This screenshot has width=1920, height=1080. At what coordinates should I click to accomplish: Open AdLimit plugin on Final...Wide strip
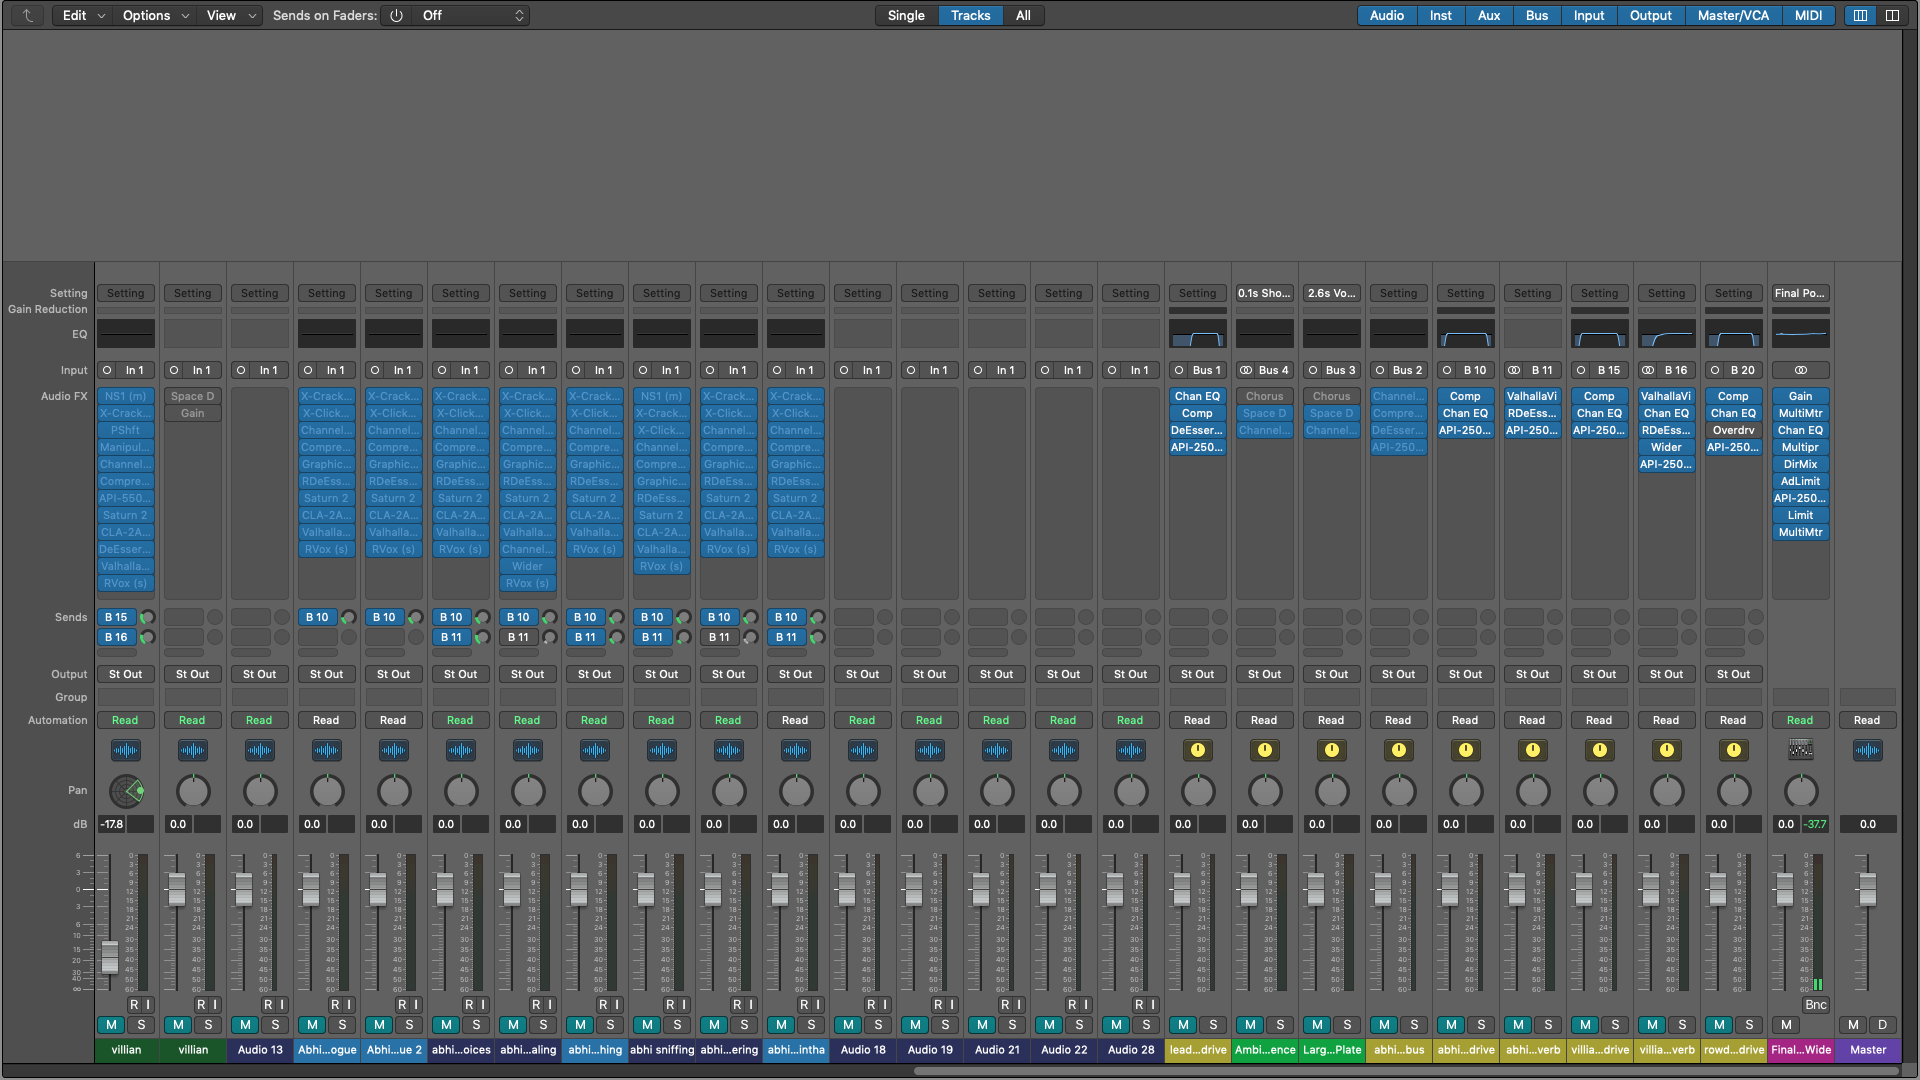click(1800, 481)
